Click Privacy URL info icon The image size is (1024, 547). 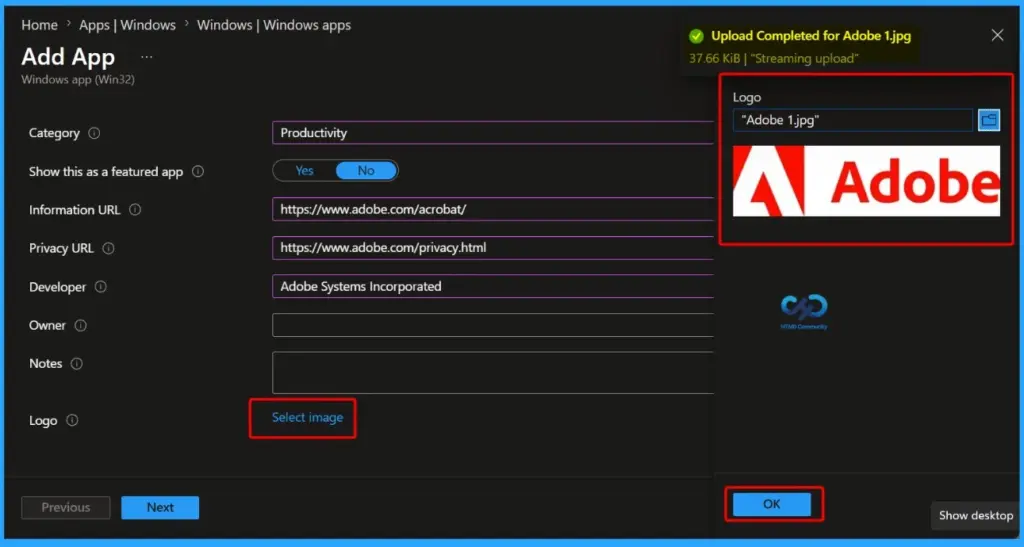[x=108, y=249]
